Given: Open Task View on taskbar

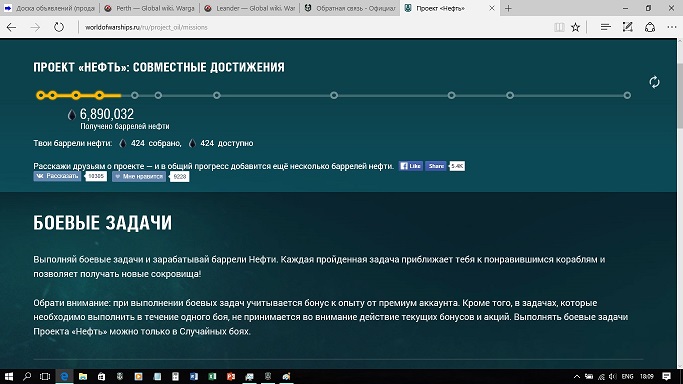Looking at the screenshot, I should pyautogui.click(x=45, y=377).
